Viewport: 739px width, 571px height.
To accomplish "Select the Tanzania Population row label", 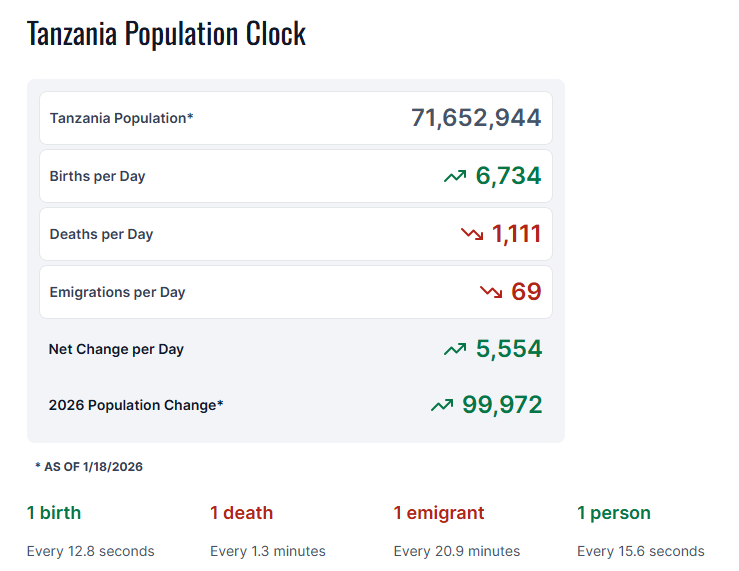I will [x=121, y=118].
